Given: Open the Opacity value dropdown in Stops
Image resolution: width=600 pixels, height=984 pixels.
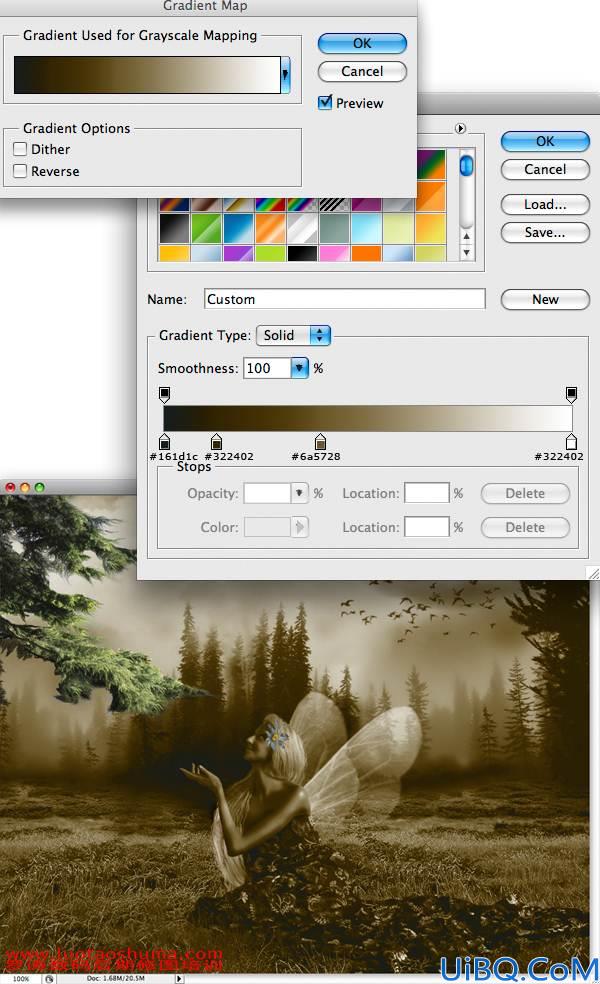Looking at the screenshot, I should point(299,493).
